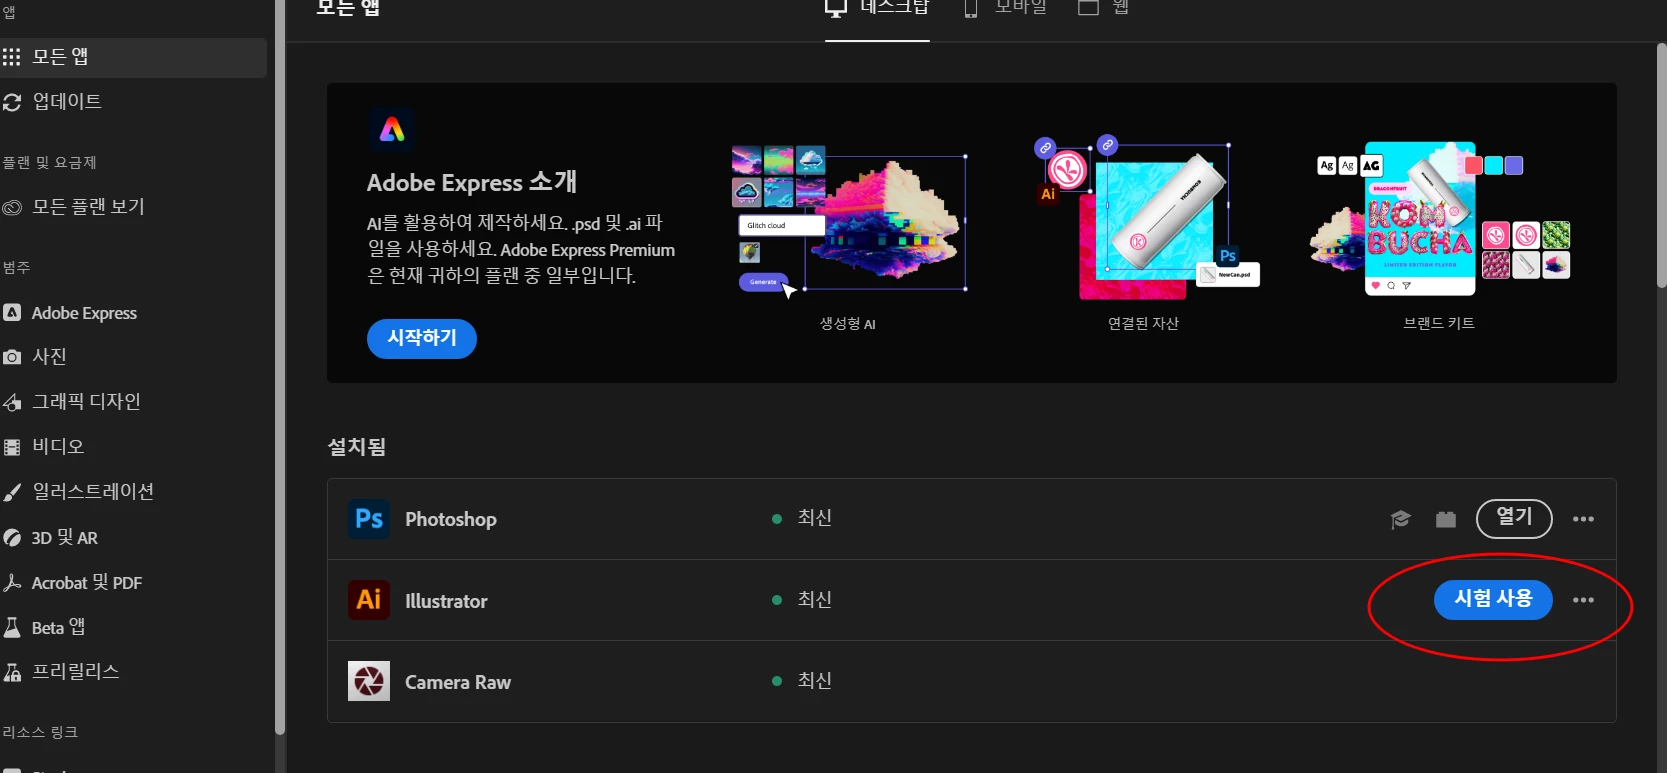This screenshot has width=1667, height=773.
Task: Open more options for Photoshop
Action: coord(1583,519)
